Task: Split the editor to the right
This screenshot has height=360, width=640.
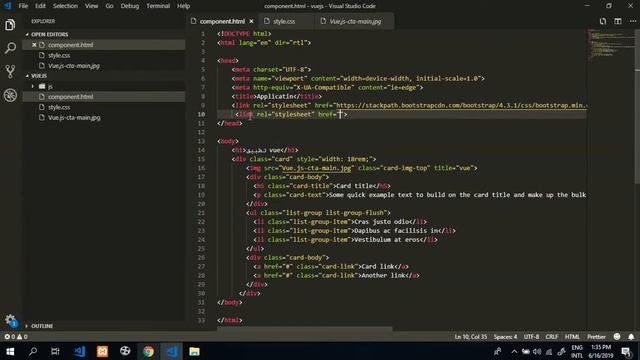Action: pos(618,21)
